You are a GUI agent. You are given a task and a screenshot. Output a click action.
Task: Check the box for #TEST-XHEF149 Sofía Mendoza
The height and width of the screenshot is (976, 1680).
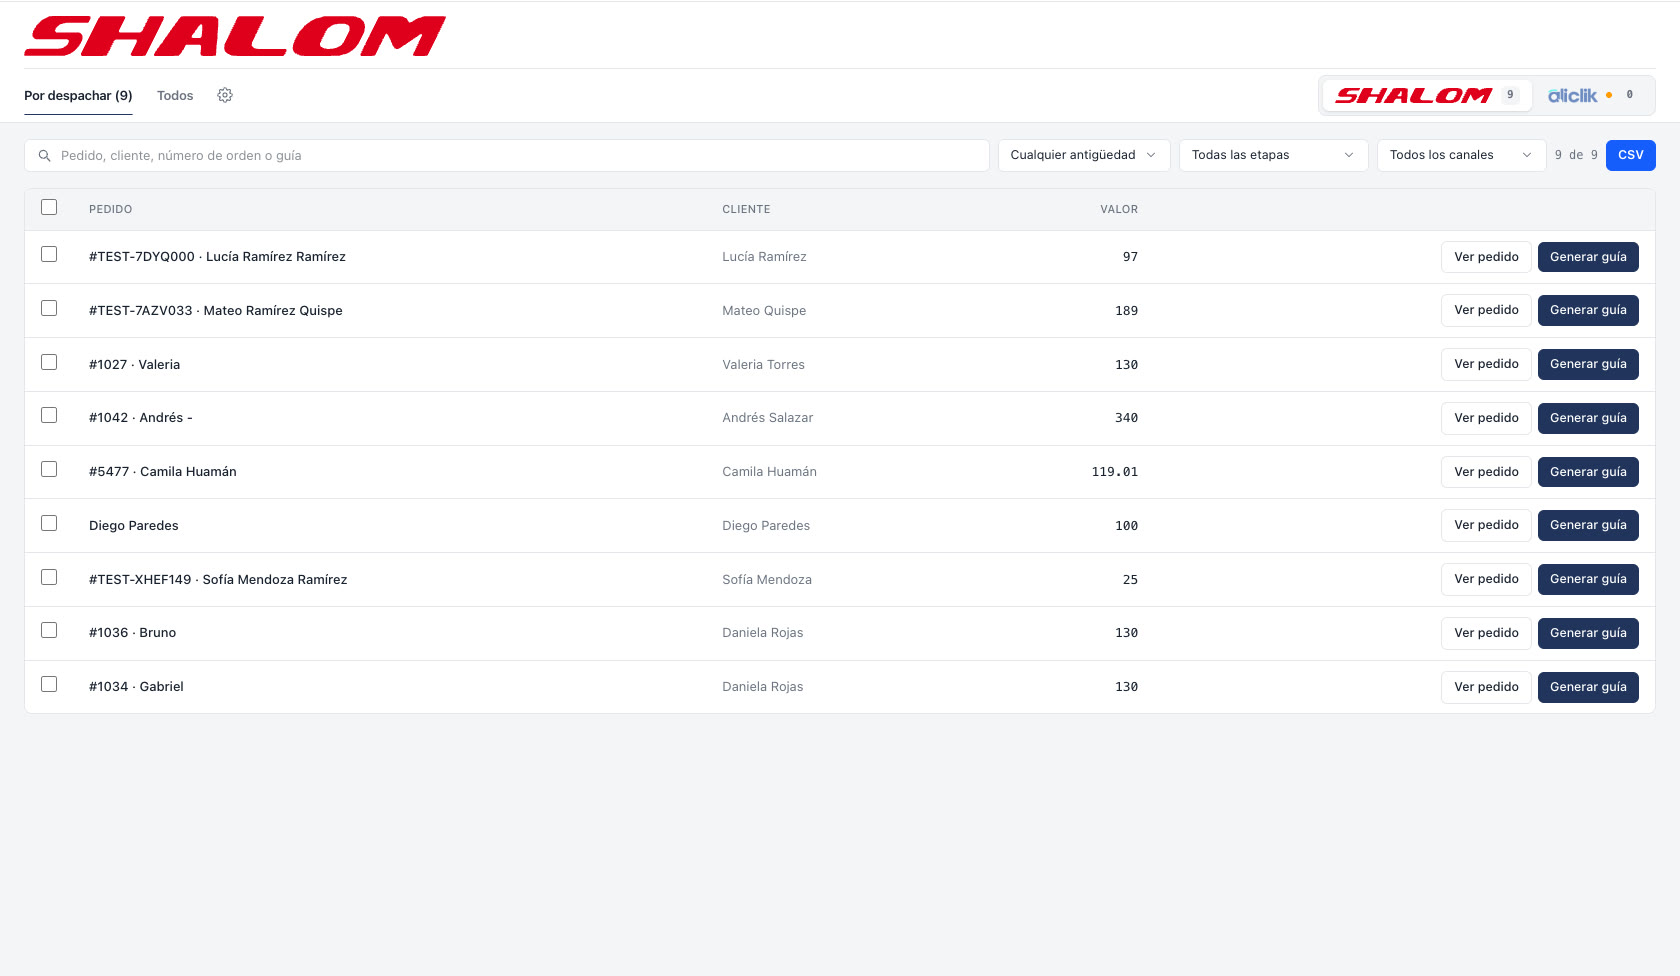pyautogui.click(x=49, y=577)
